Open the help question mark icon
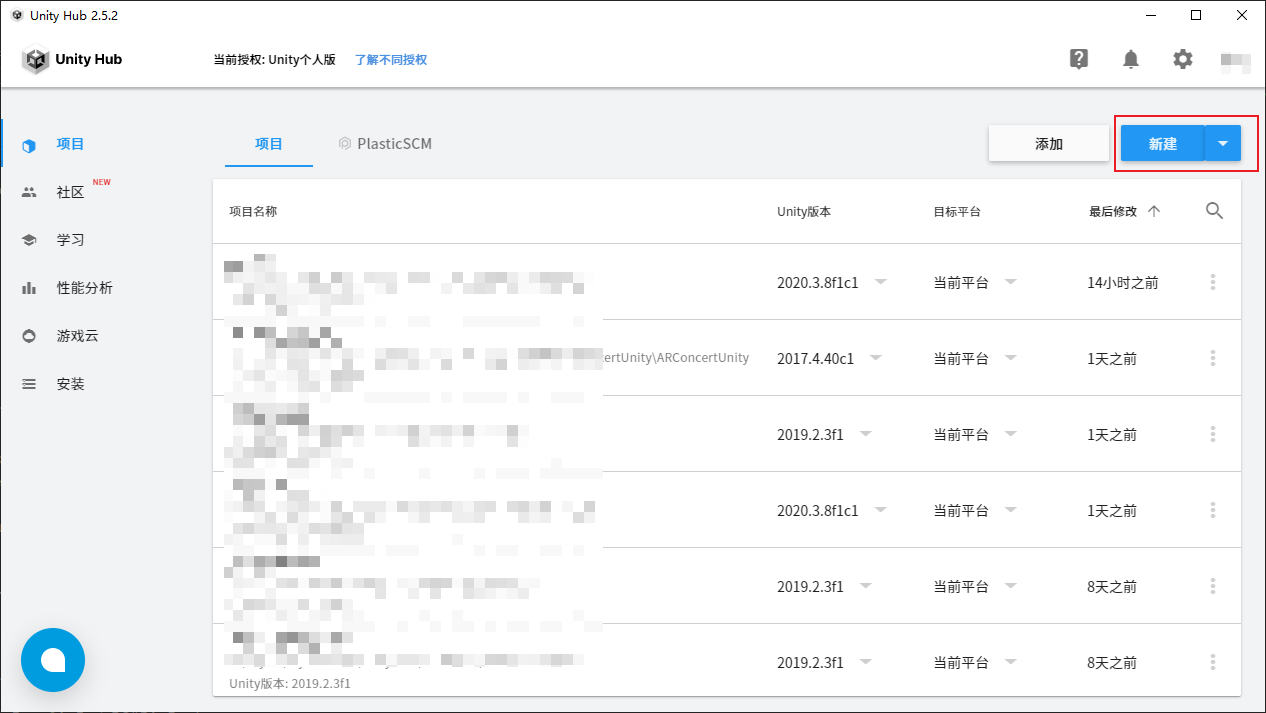 1079,59
